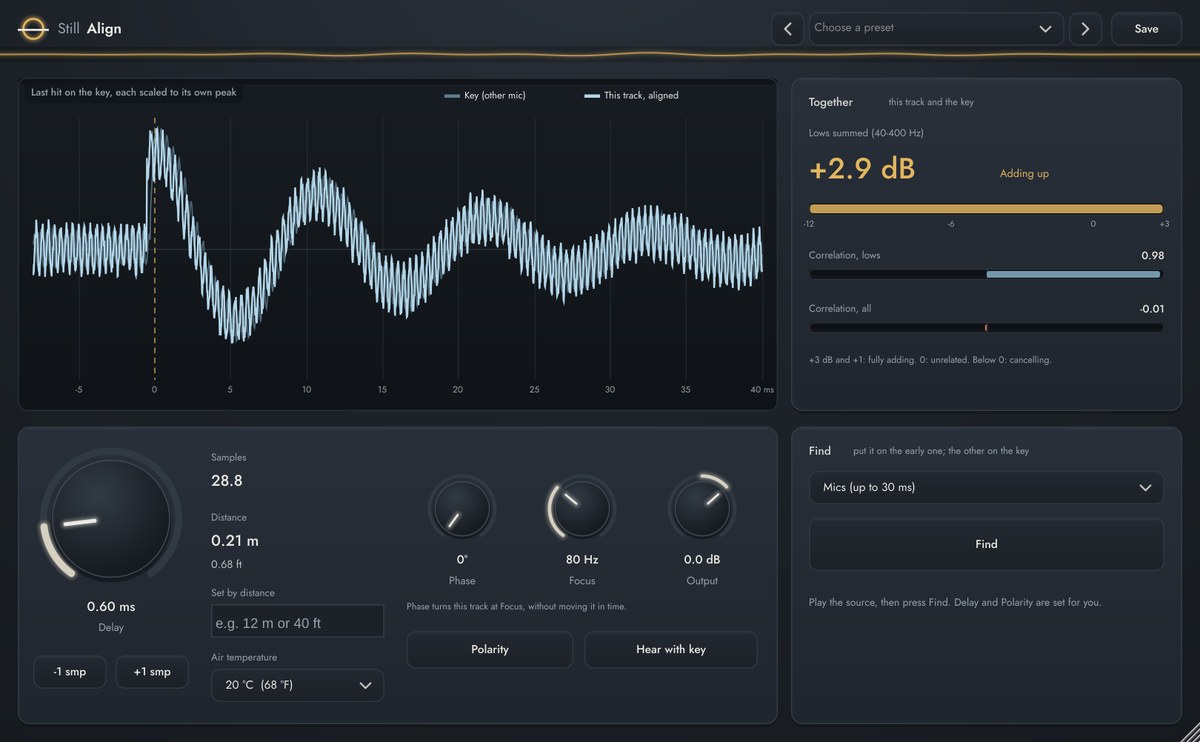
Task: Open the Mics (up to 30 ms) dropdown
Action: pyautogui.click(x=986, y=487)
